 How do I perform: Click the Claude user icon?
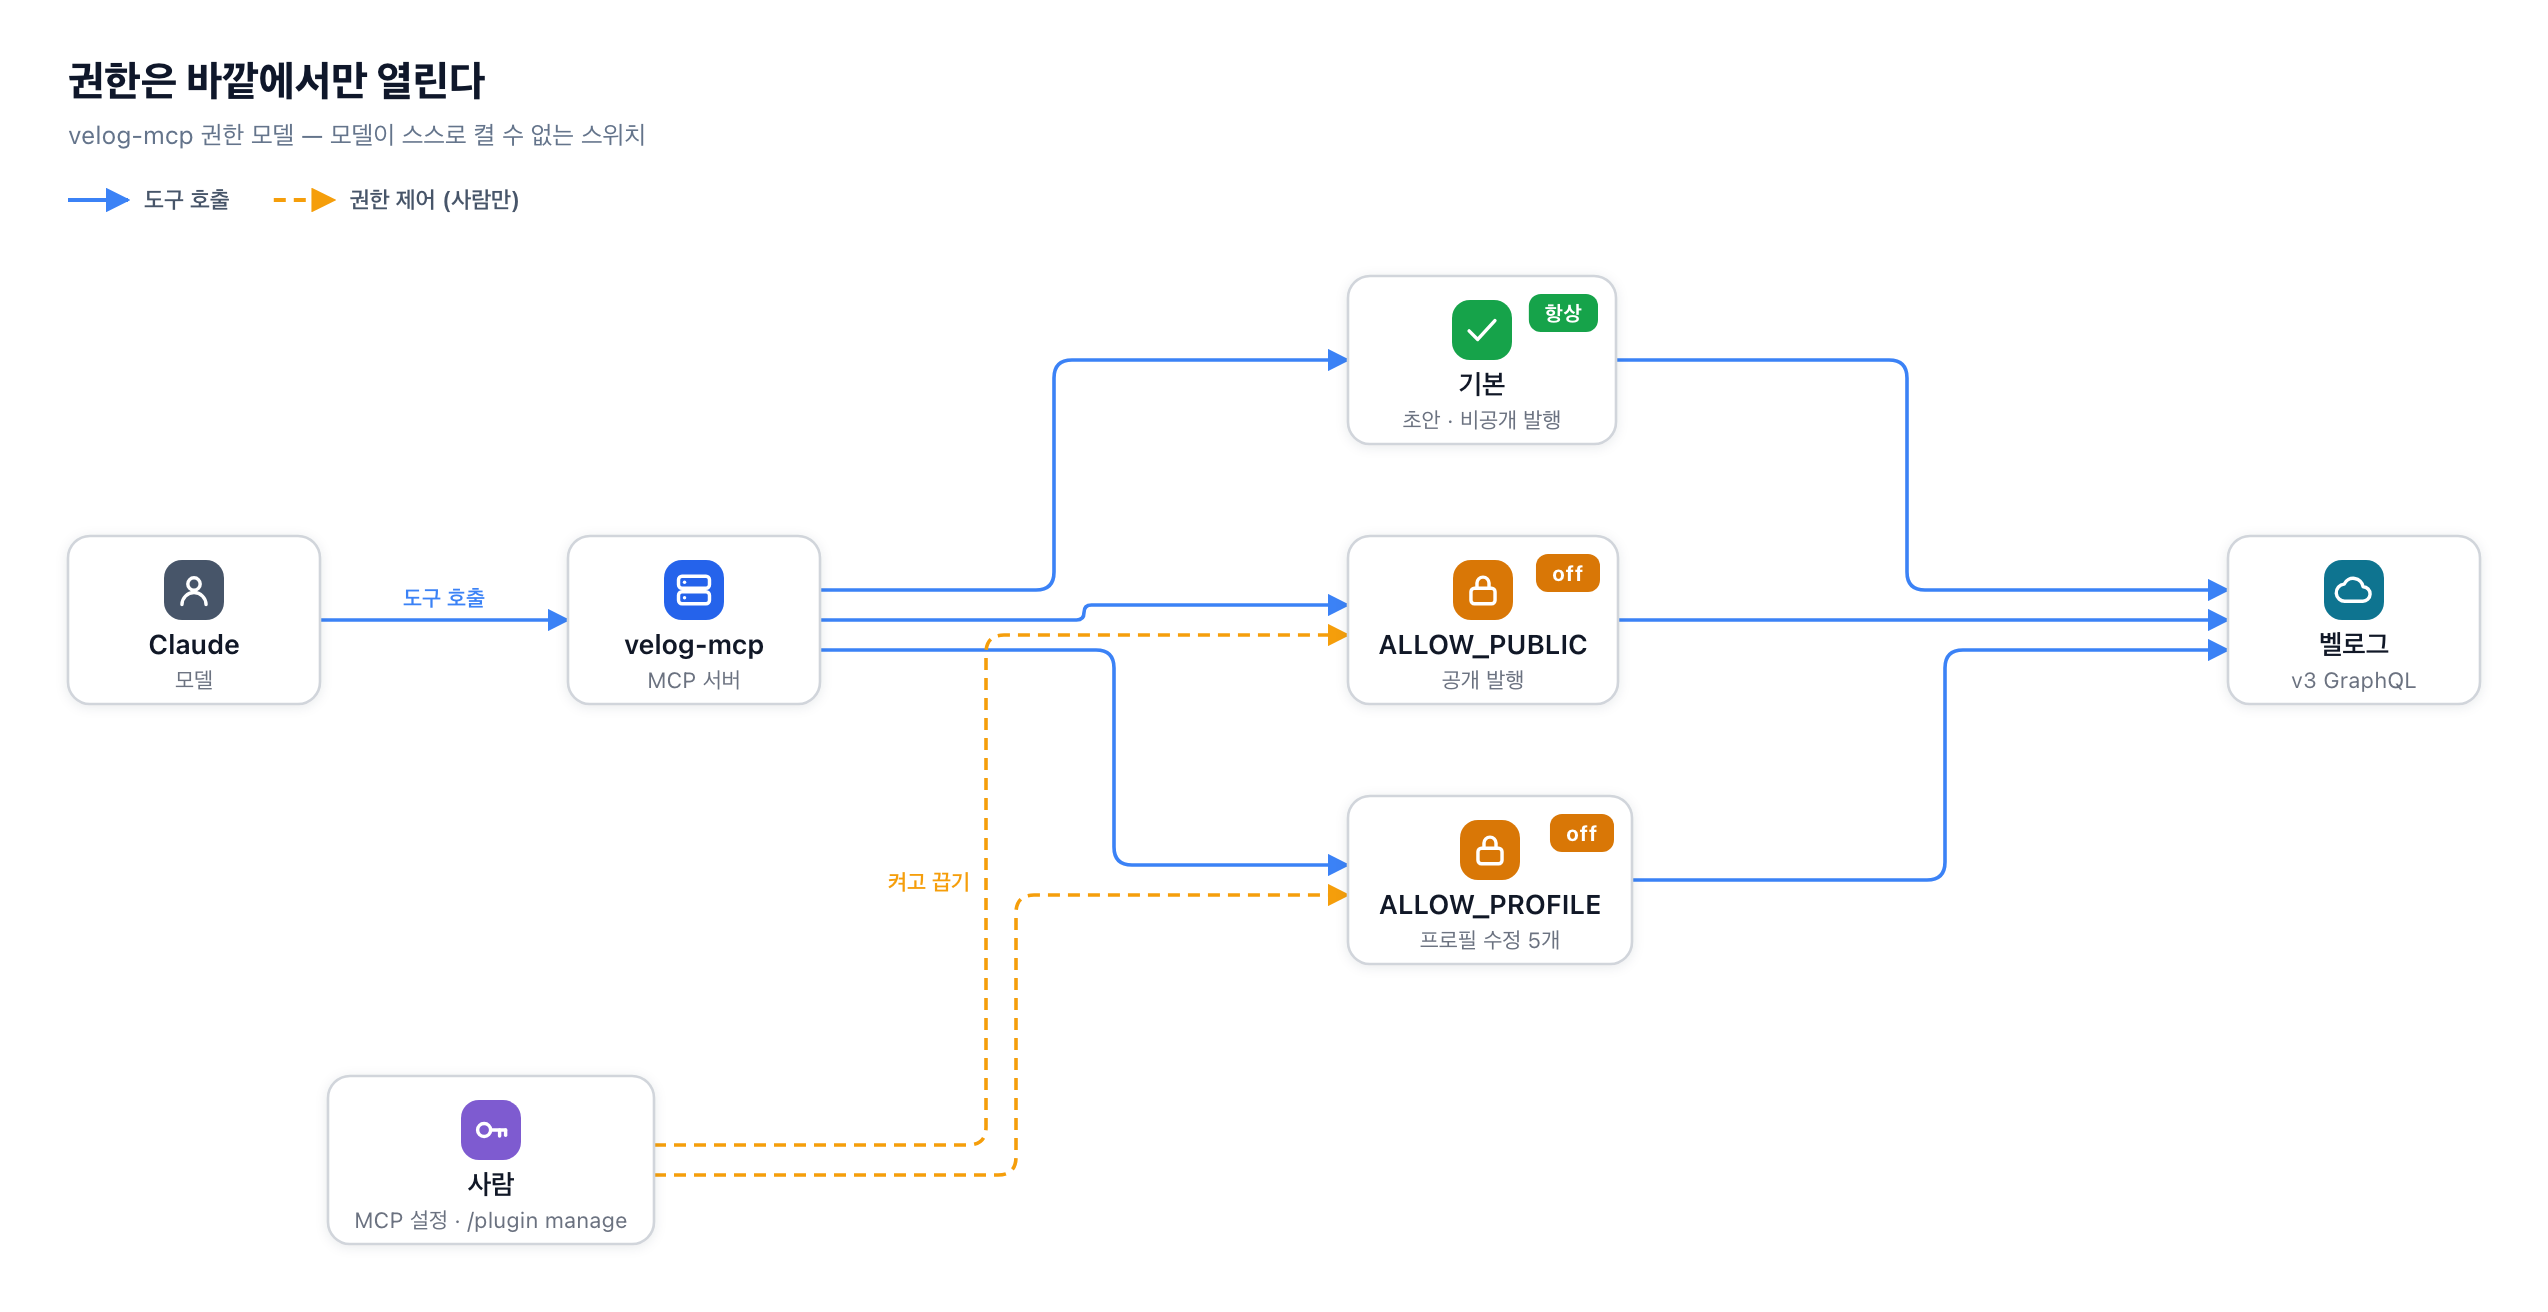coord(194,590)
